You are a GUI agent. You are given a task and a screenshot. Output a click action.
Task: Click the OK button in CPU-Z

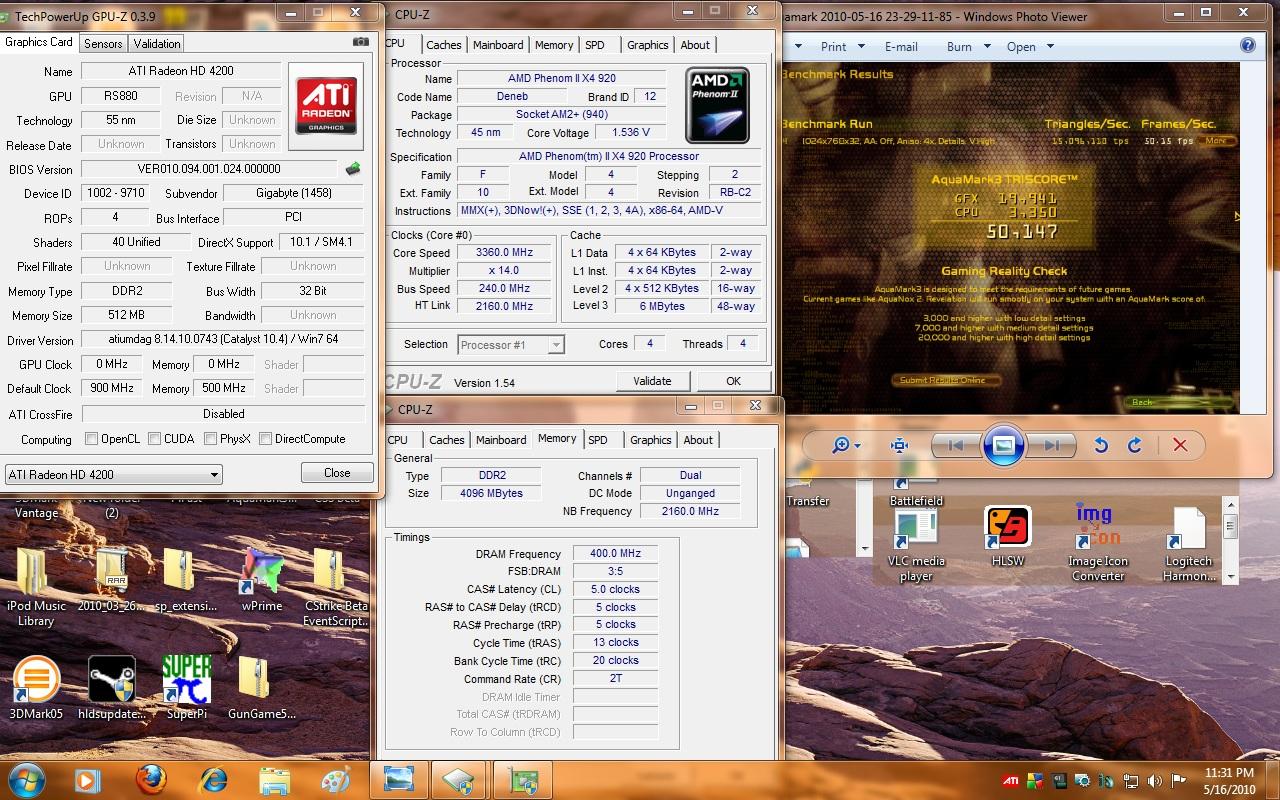tap(733, 381)
